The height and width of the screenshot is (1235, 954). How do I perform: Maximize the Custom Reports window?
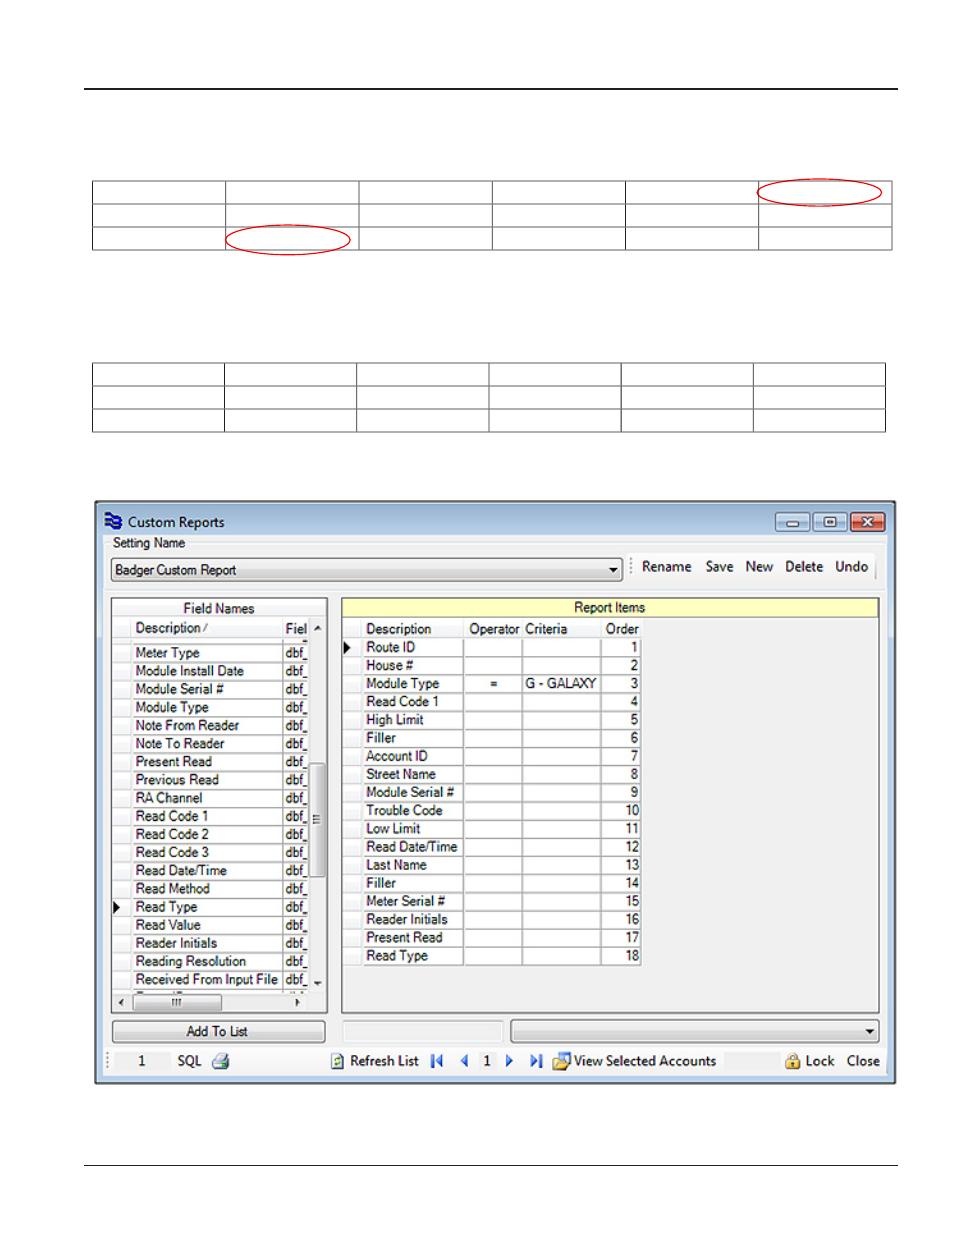click(x=830, y=522)
